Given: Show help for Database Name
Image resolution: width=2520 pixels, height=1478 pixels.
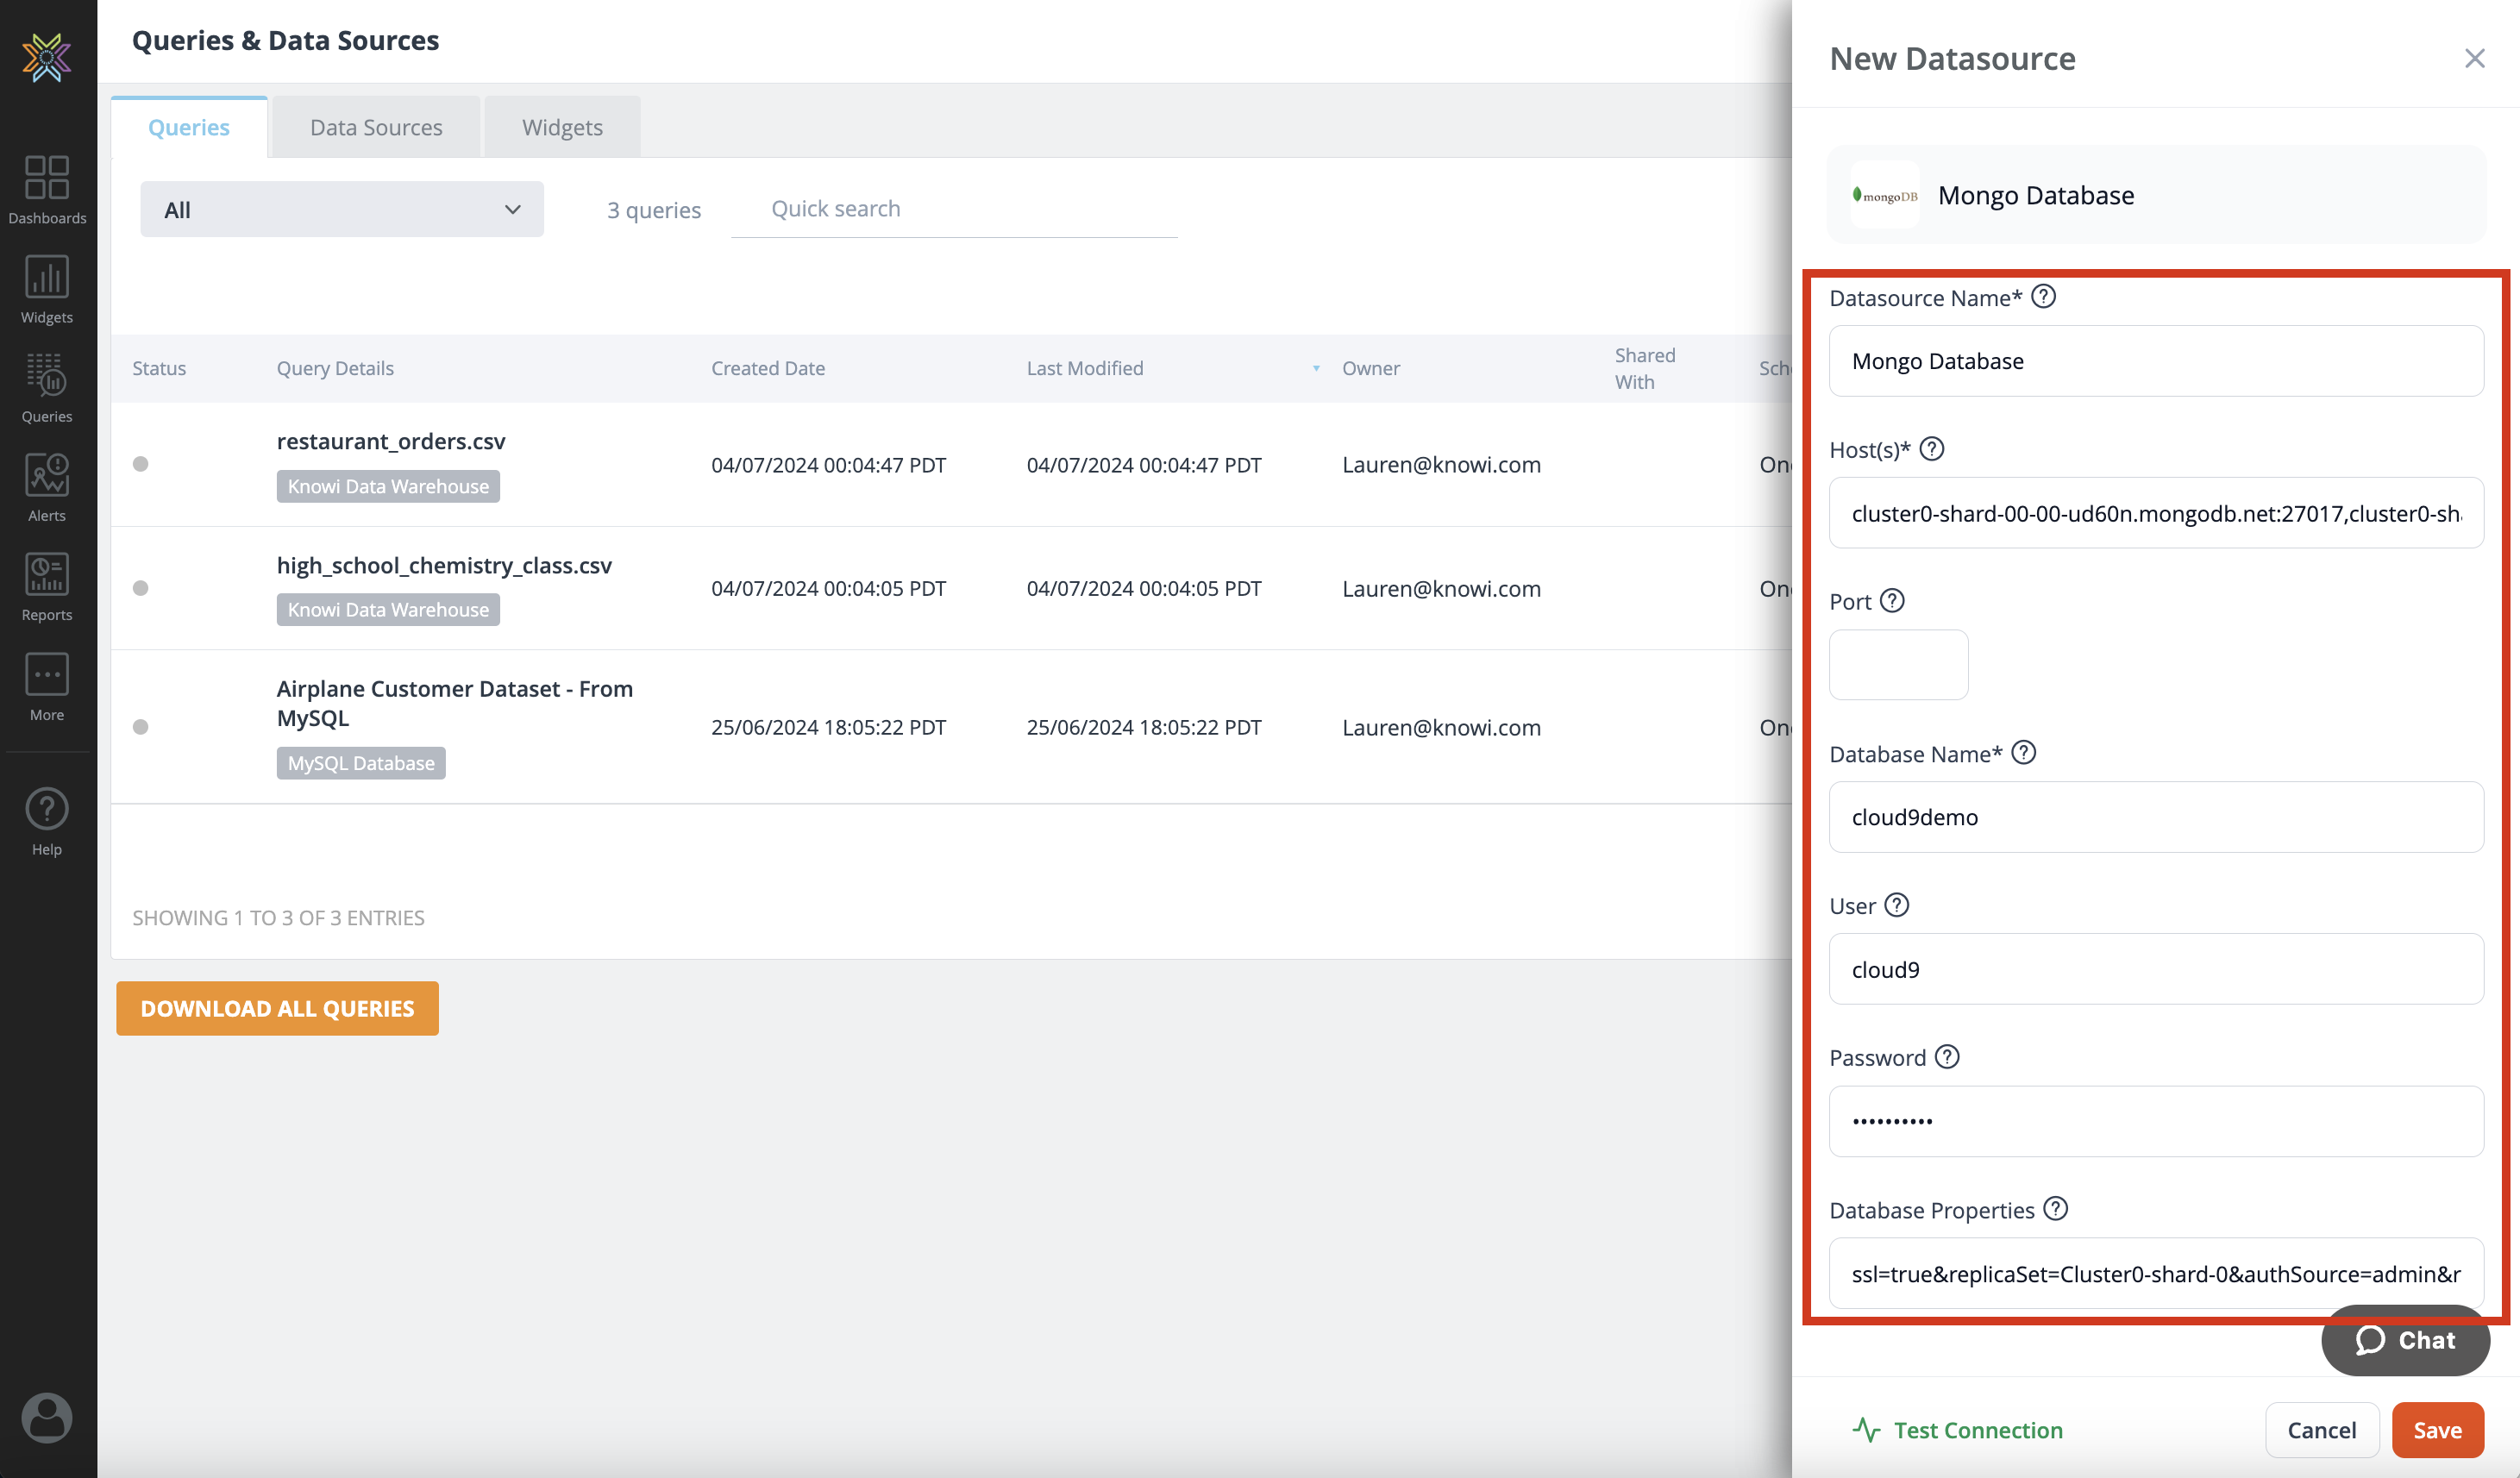Looking at the screenshot, I should 2024,753.
